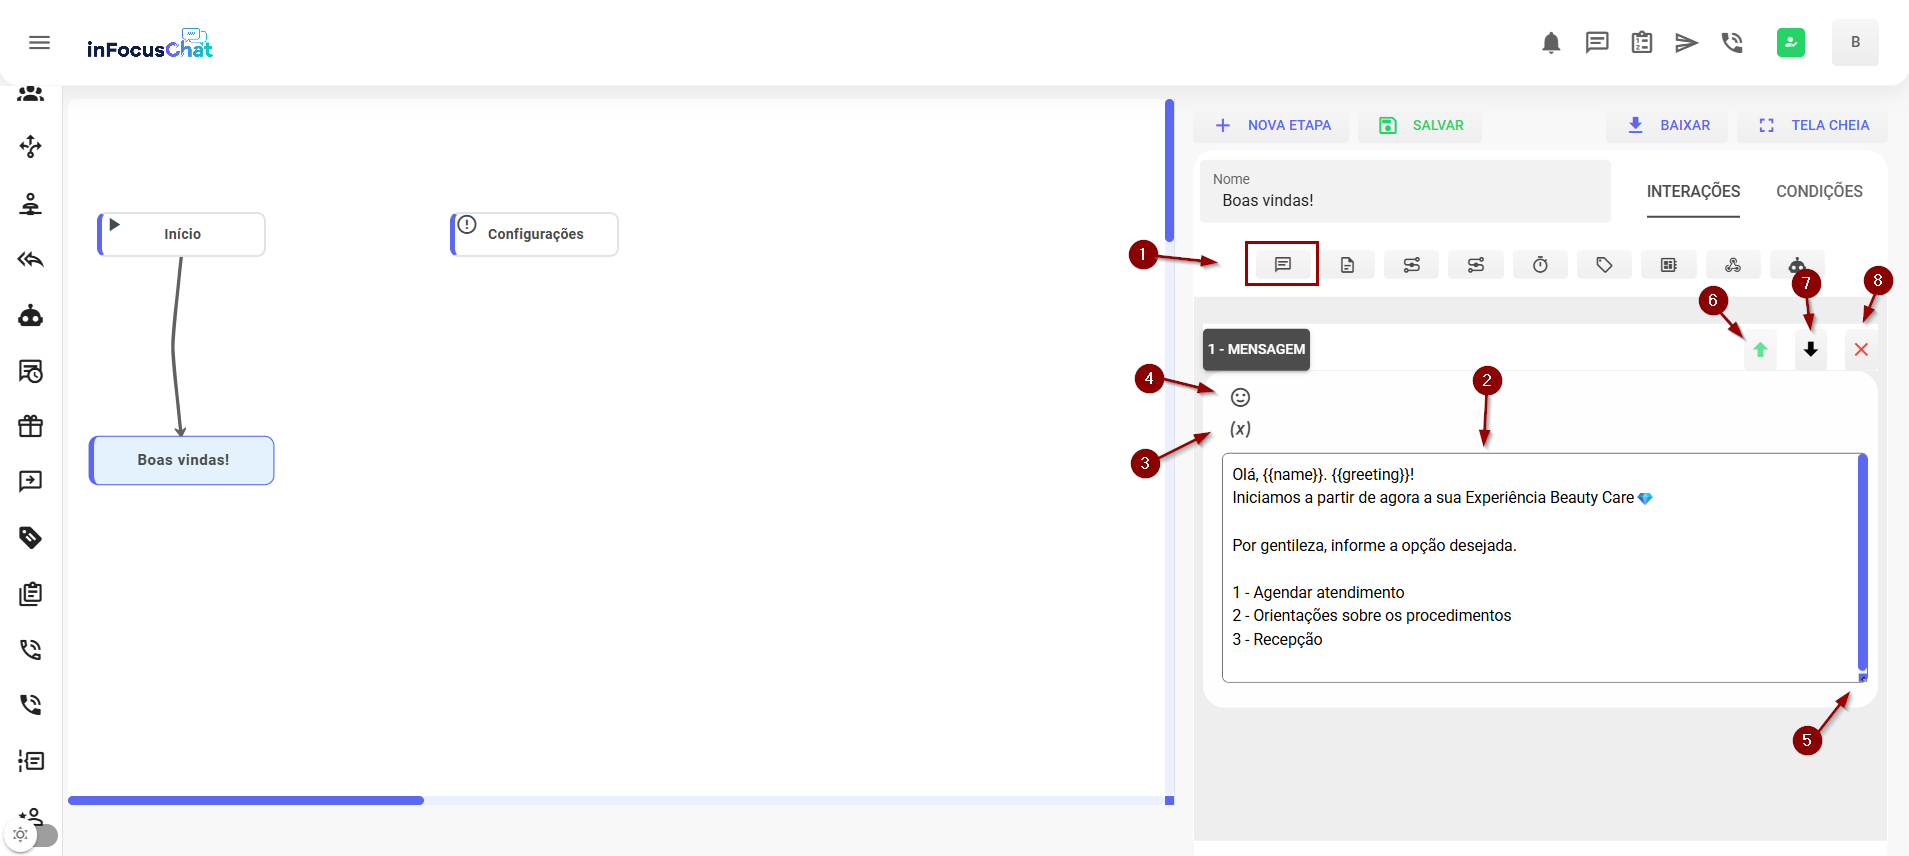
Task: Expand the hamburger navigation menu
Action: click(40, 43)
